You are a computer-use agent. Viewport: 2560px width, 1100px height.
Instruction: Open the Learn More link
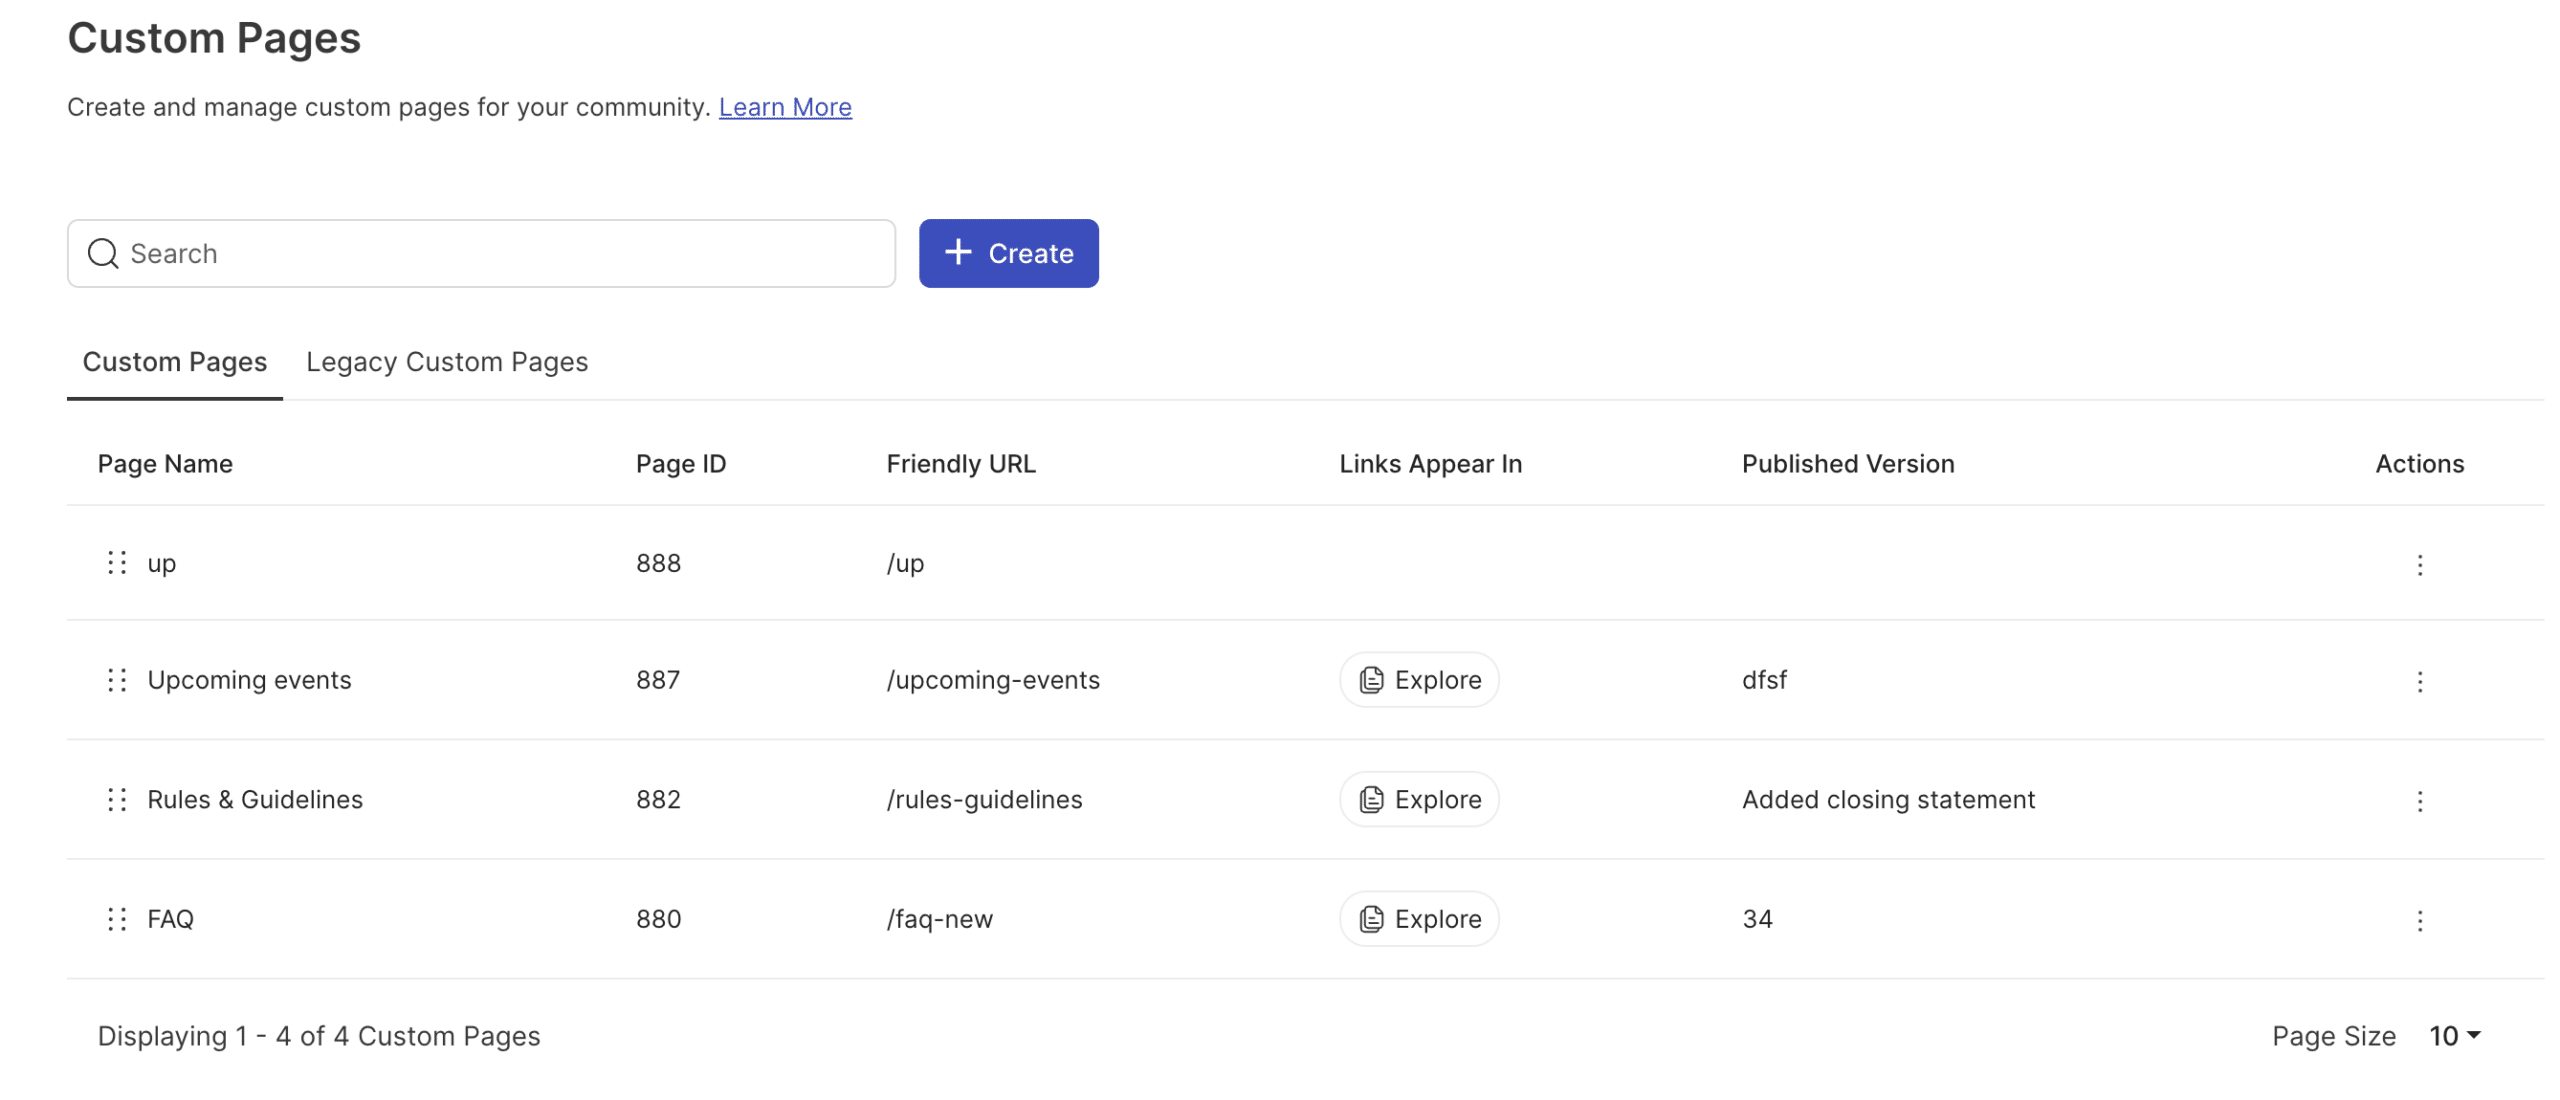[785, 107]
